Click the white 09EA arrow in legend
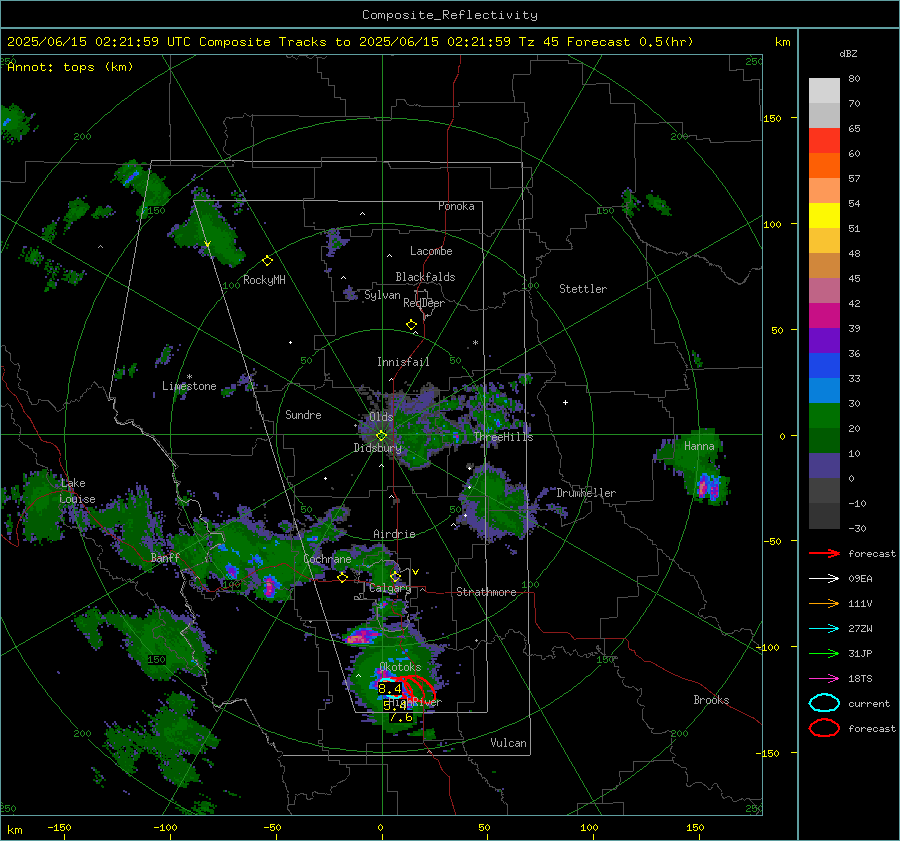The image size is (900, 841). coord(824,578)
